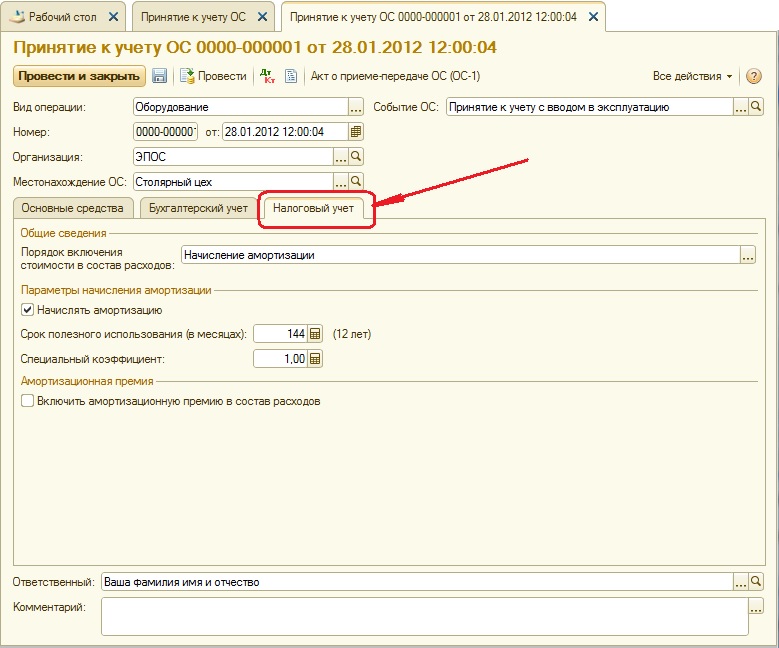Open the search magnifier for Ответственный
The width and height of the screenshot is (779, 648).
pos(756,581)
